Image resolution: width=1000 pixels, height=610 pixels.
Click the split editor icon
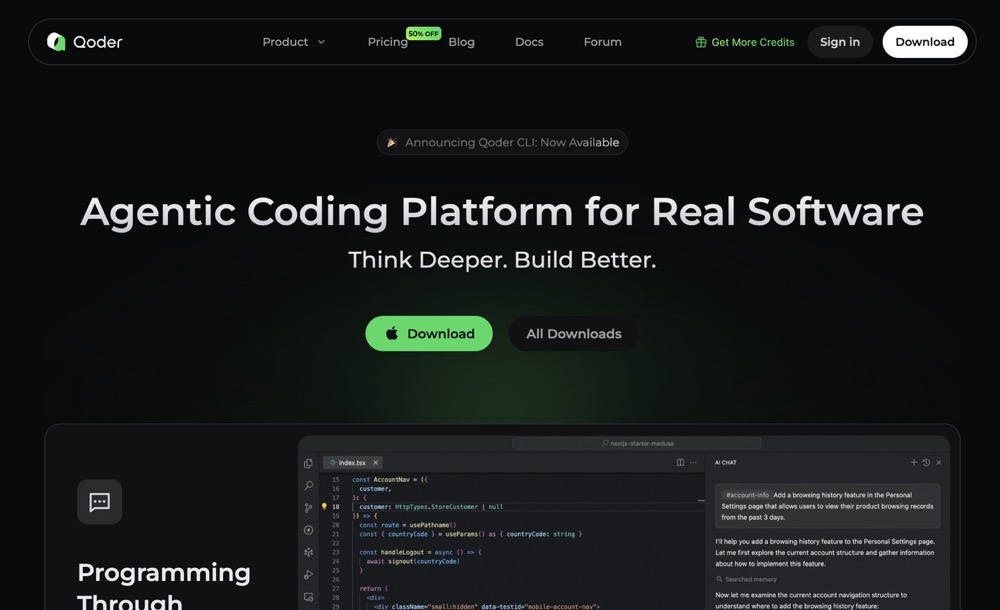pos(680,463)
